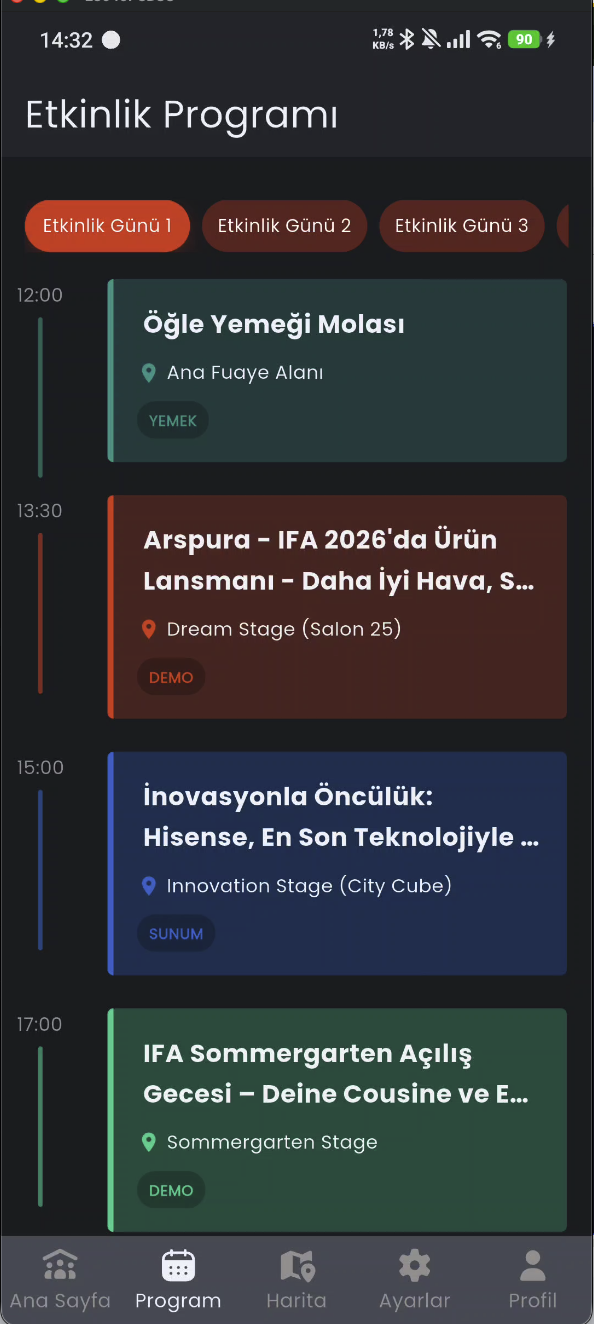Open the Öğle Yemeği Molası event card
Screen dimensions: 594x1324
tap(337, 371)
